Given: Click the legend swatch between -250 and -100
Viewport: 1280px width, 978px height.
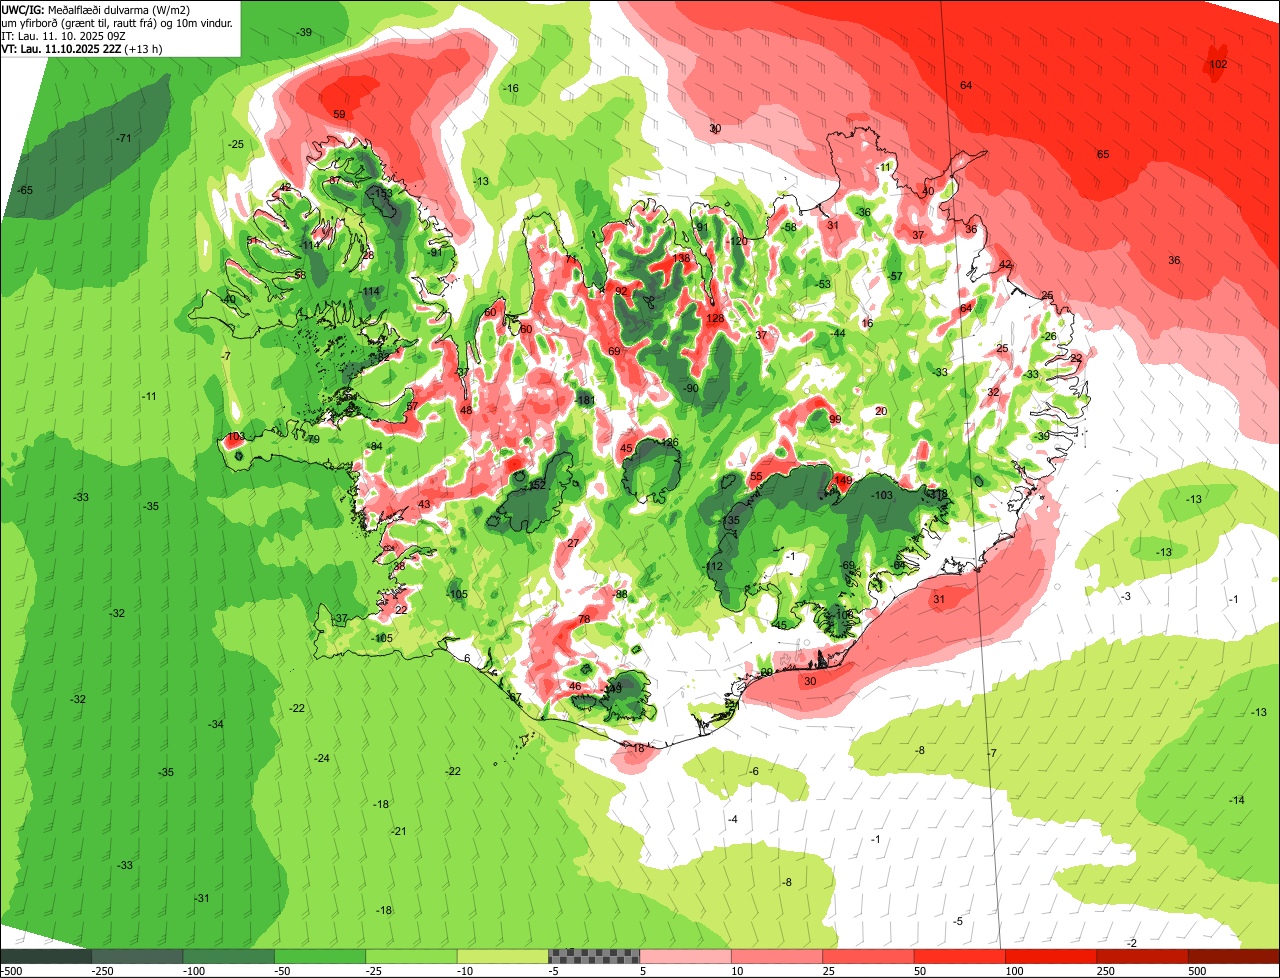Looking at the screenshot, I should click(x=137, y=956).
